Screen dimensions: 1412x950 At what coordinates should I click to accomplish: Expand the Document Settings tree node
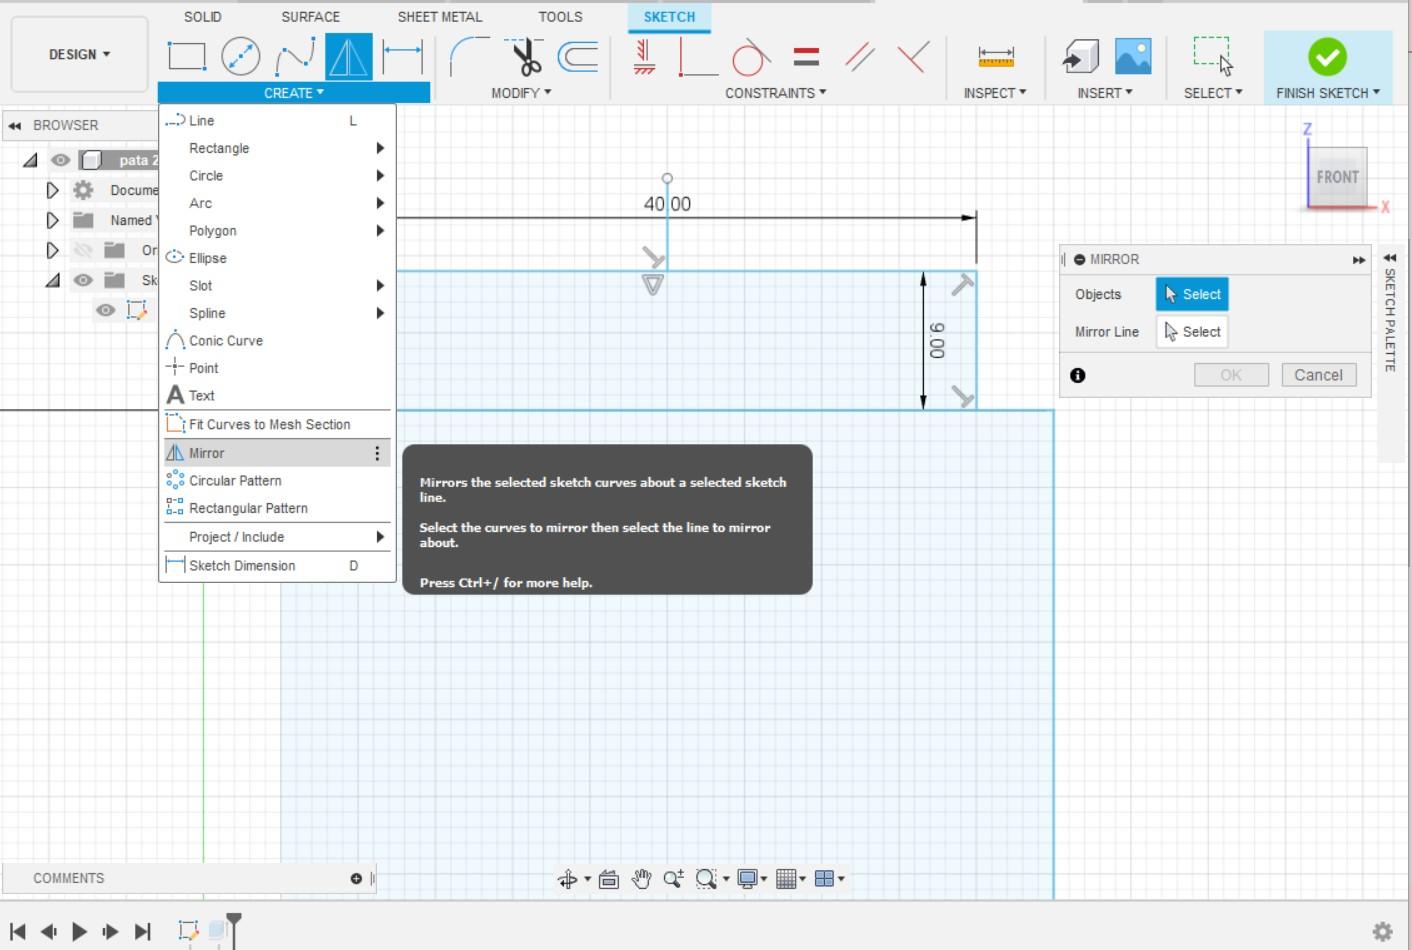coord(52,190)
